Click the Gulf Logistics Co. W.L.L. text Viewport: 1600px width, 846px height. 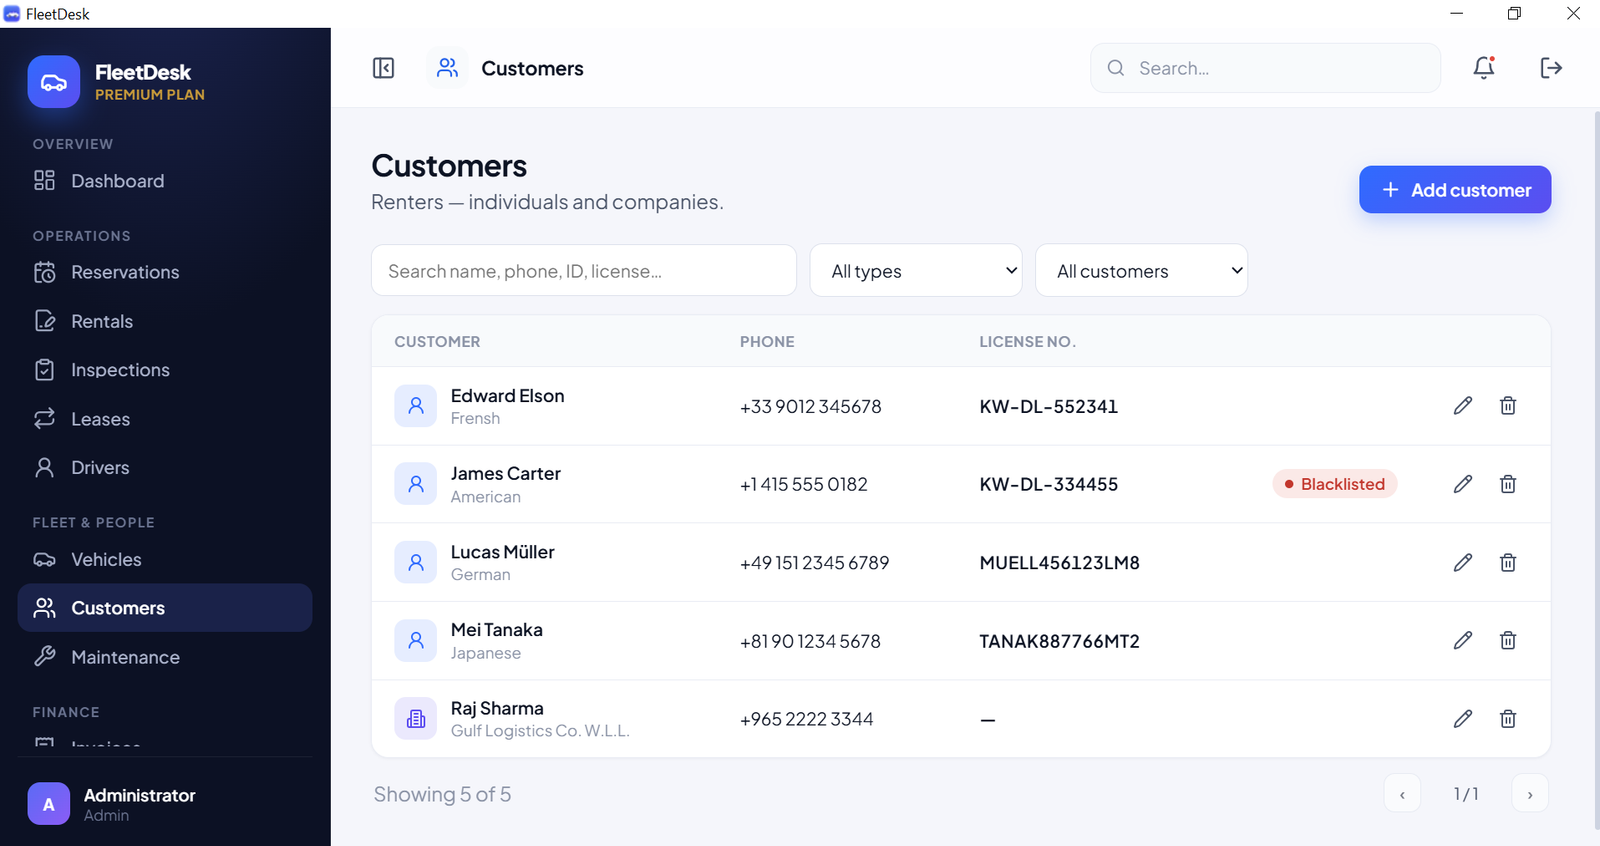pos(540,731)
